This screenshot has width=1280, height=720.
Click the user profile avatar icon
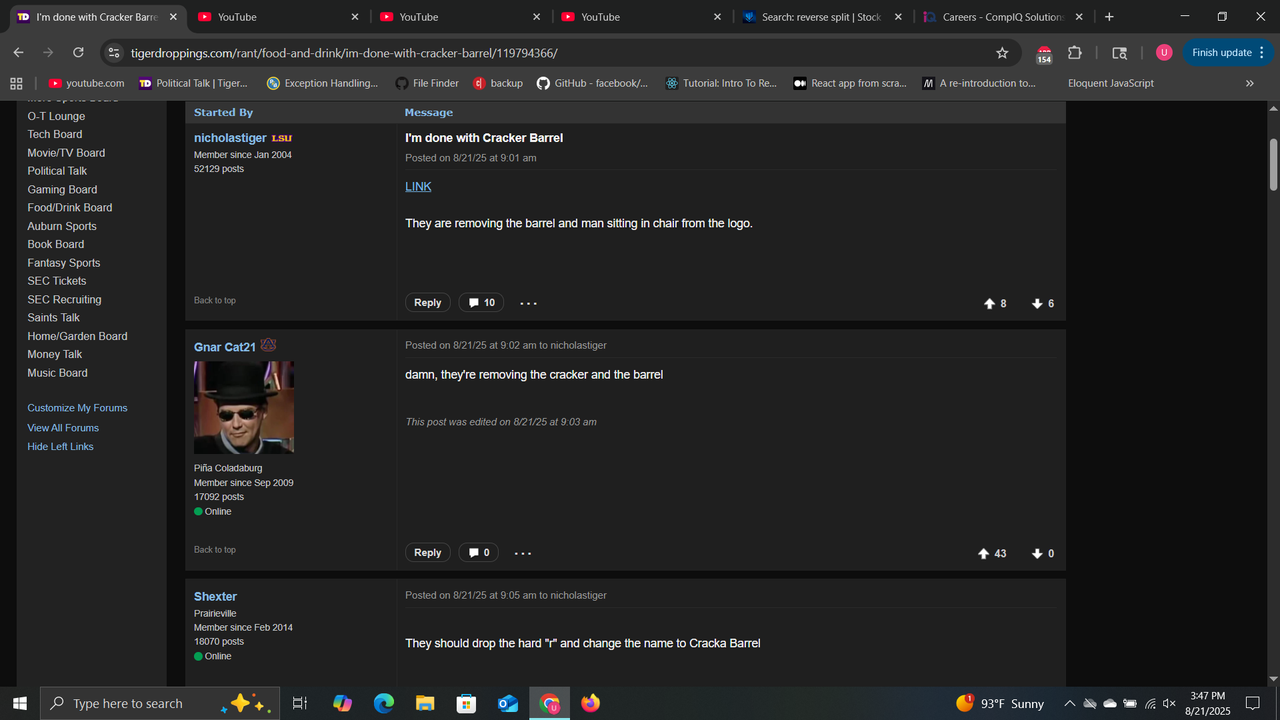coord(1164,53)
